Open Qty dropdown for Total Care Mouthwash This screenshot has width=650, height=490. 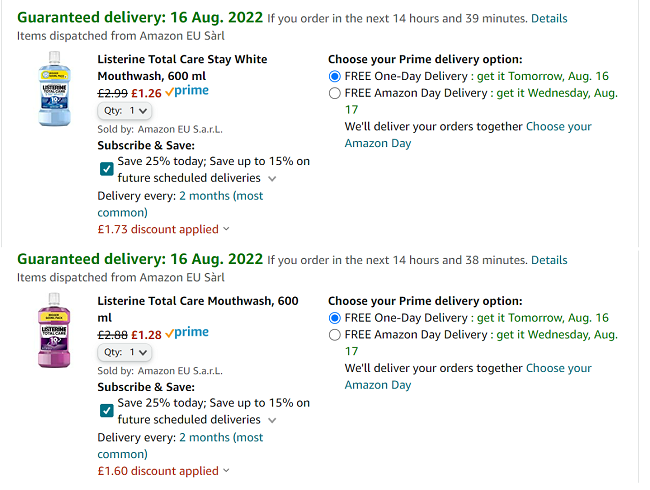(125, 352)
